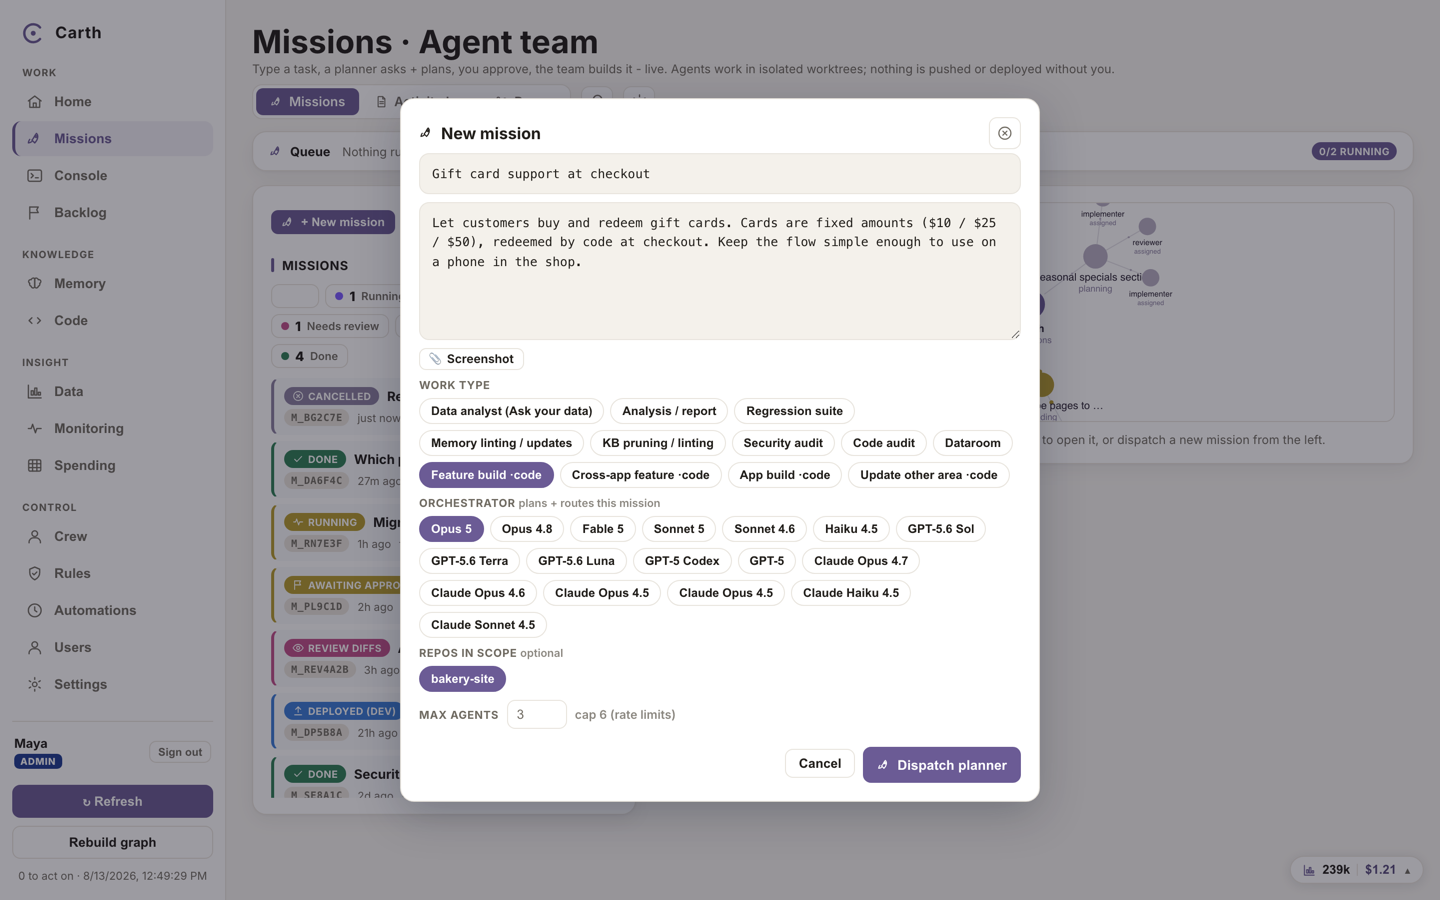Open Monitoring in the sidebar
The image size is (1440, 900).
112,429
